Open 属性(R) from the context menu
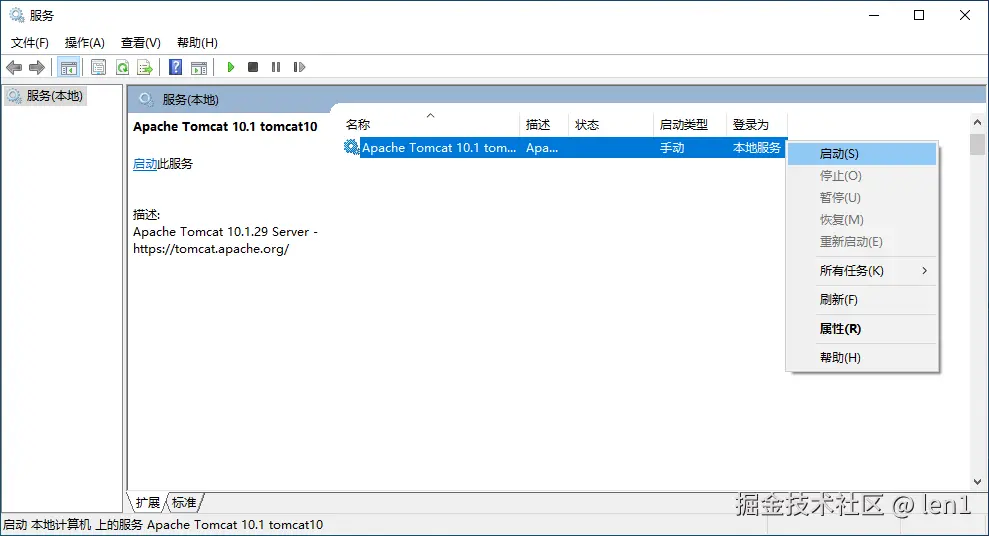This screenshot has width=989, height=536. 862,329
